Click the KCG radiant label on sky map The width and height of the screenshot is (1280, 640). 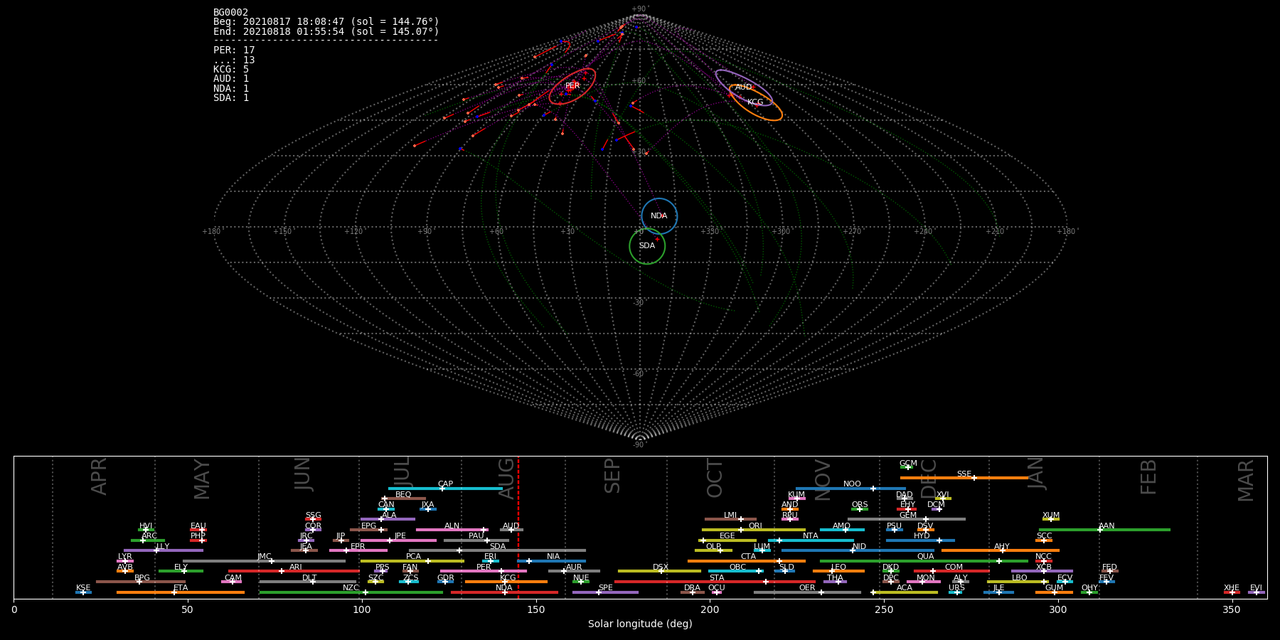pos(755,102)
